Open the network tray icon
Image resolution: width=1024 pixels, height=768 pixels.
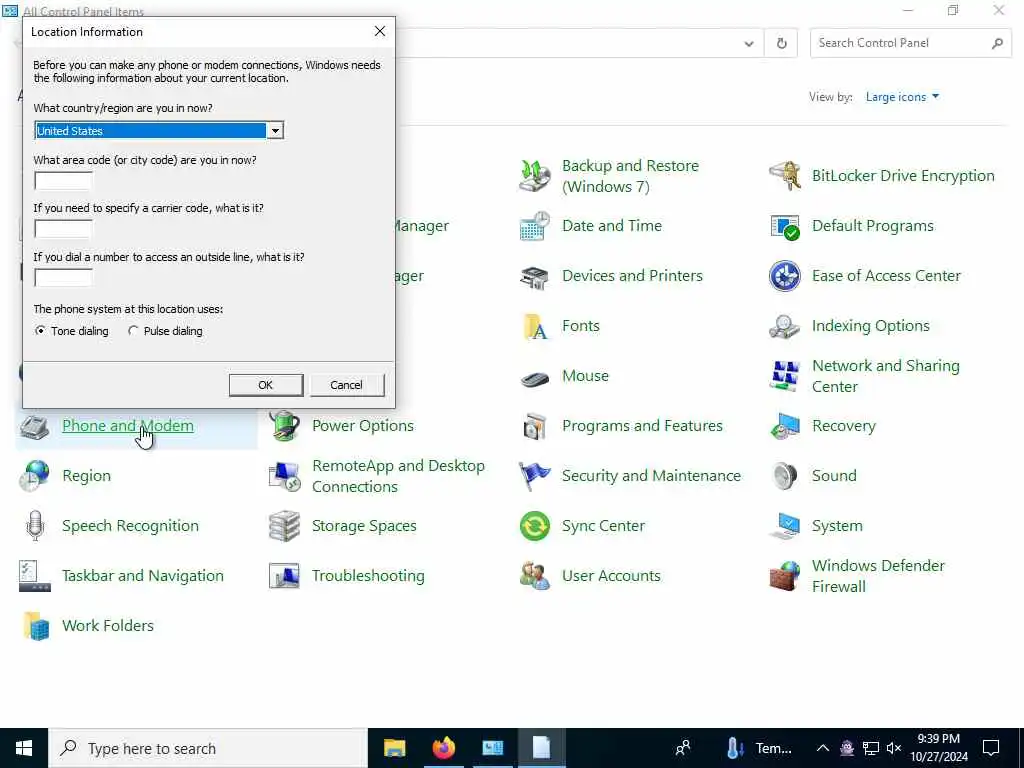(x=871, y=748)
